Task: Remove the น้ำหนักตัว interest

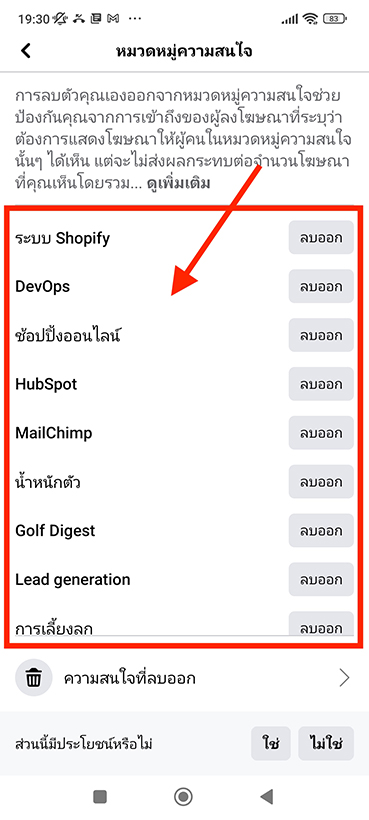Action: [x=321, y=482]
